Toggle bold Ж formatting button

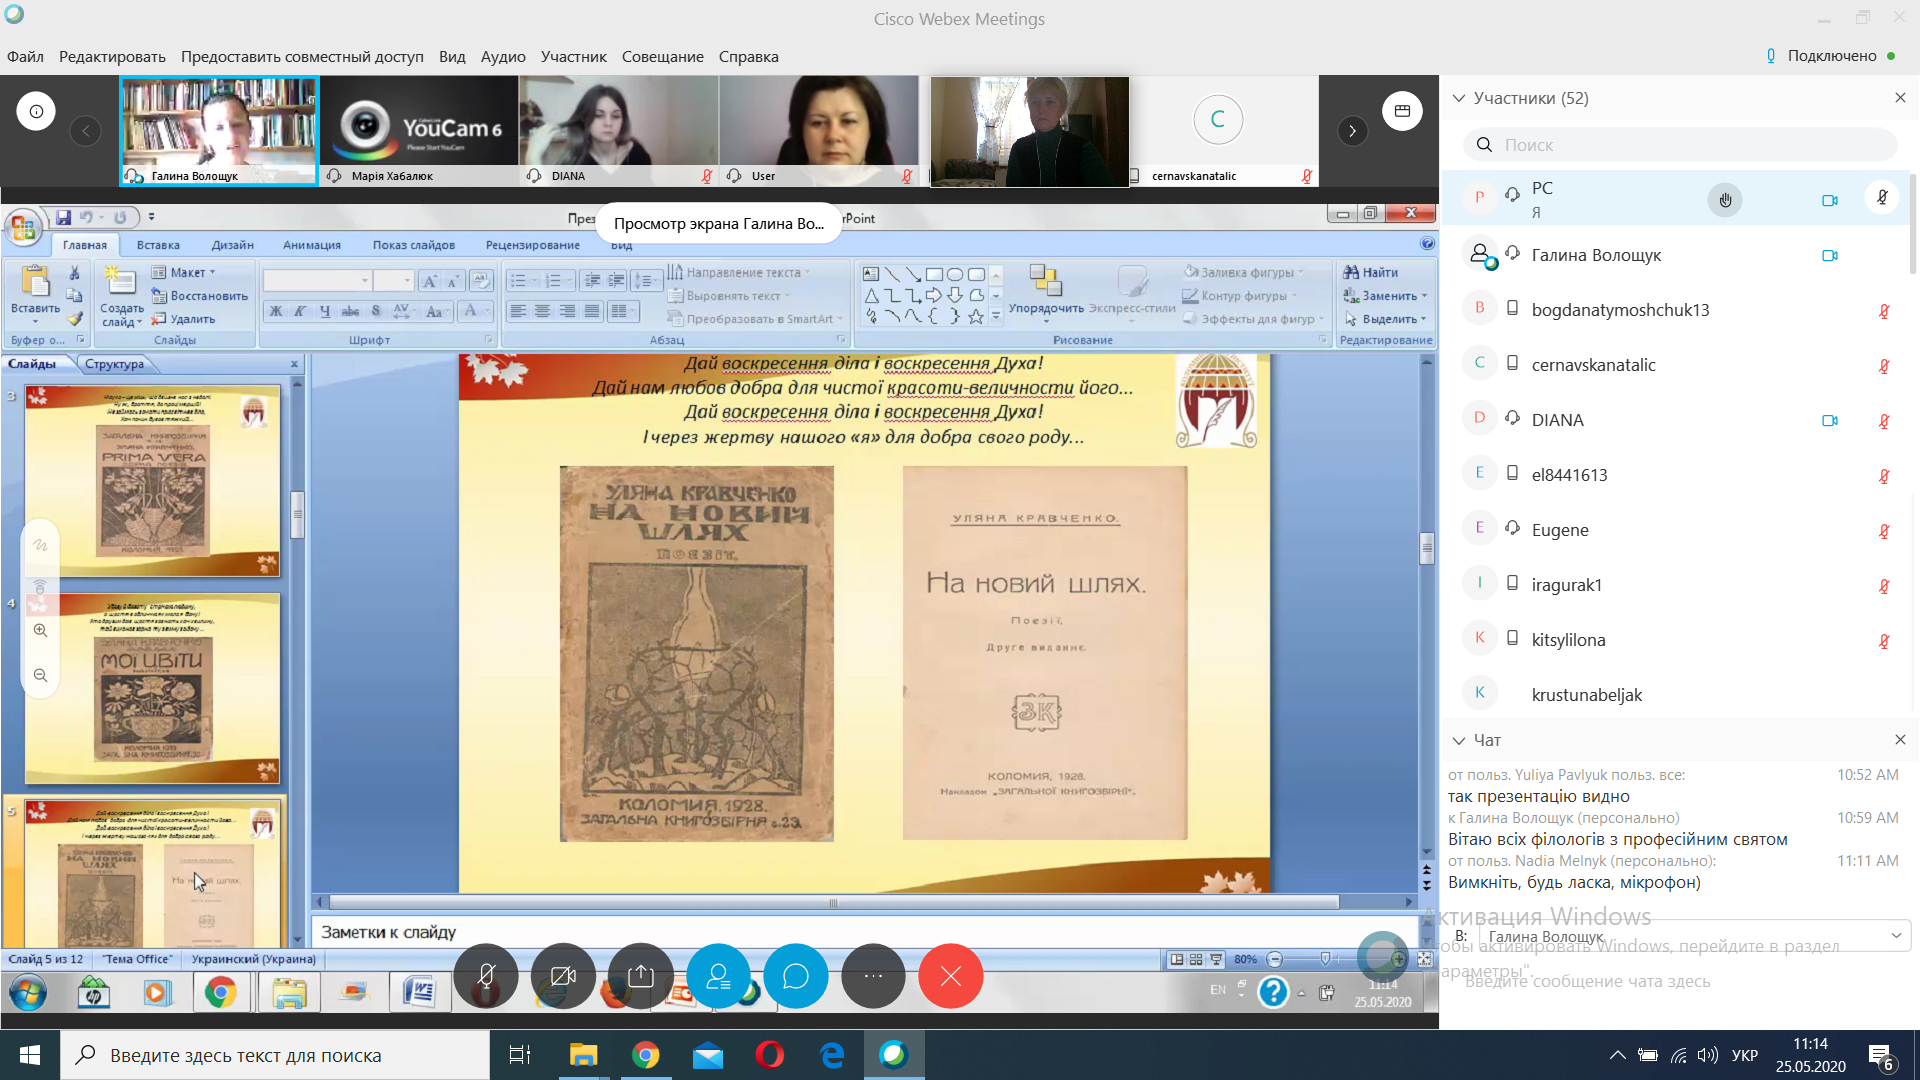point(276,311)
